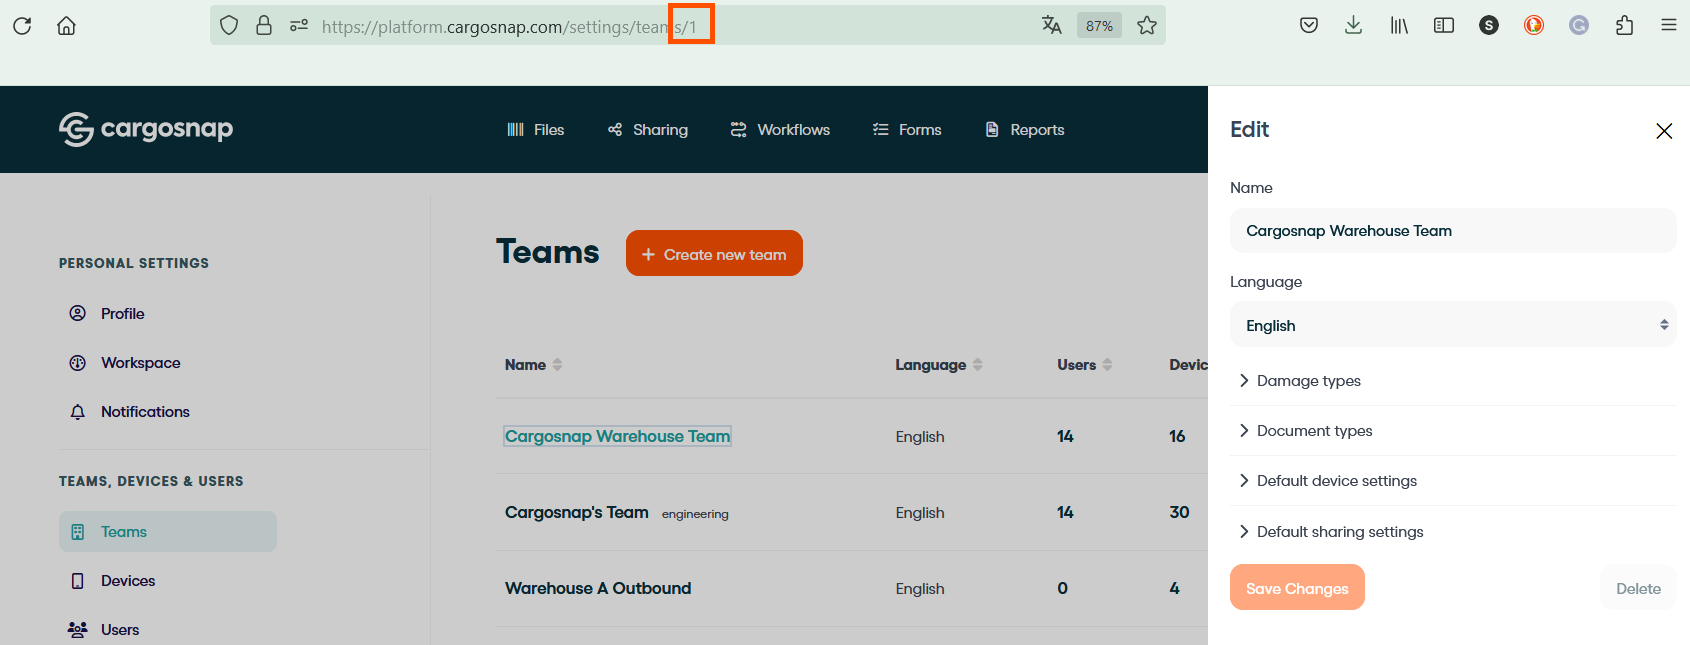Sort the table by Name column arrows
The image size is (1690, 645).
tap(557, 365)
